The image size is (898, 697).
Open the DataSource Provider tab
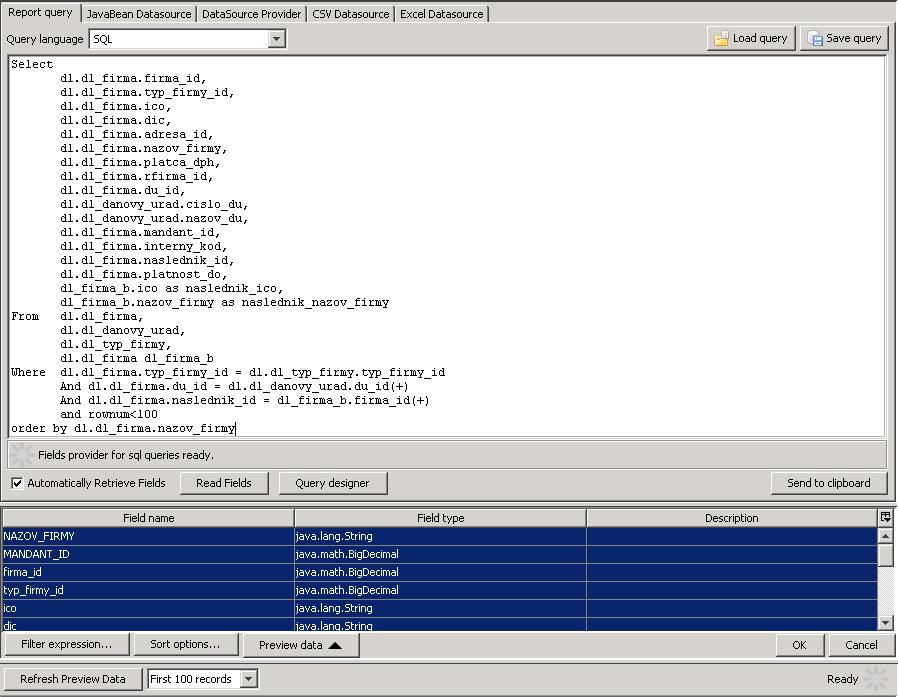point(251,14)
